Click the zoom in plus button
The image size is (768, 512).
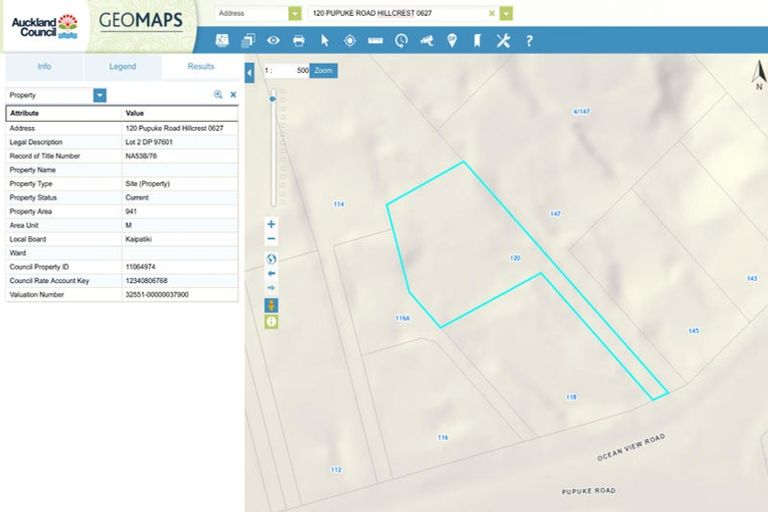tap(271, 224)
